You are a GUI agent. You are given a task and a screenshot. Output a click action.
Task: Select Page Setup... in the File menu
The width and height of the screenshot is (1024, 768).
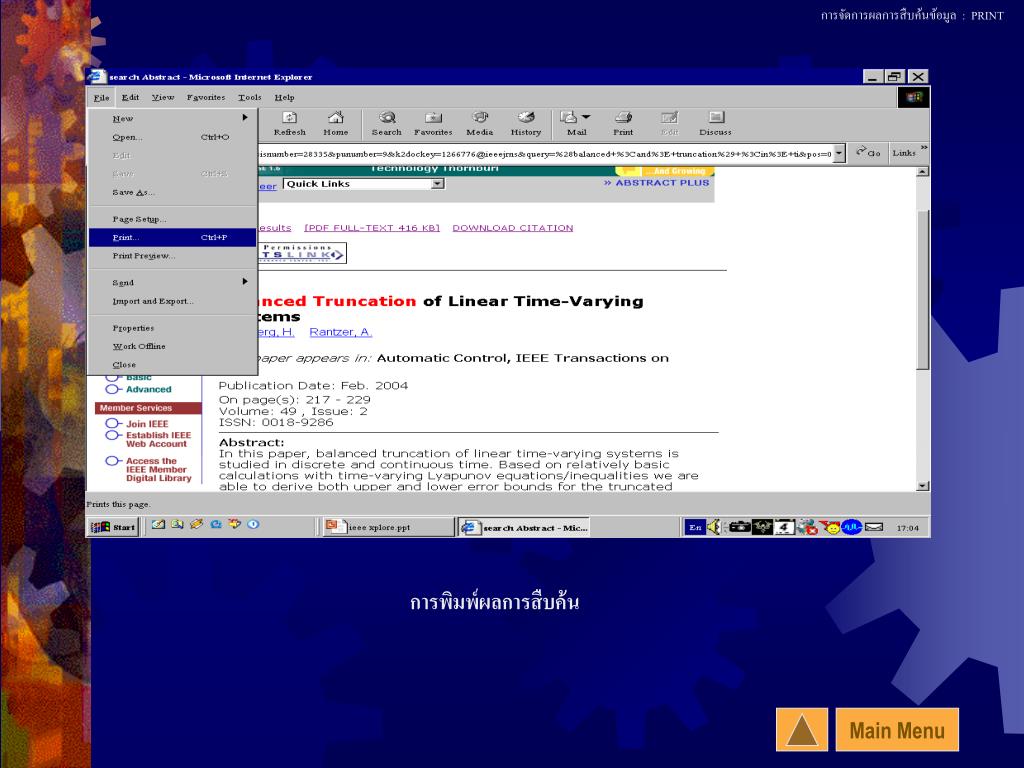[172, 219]
